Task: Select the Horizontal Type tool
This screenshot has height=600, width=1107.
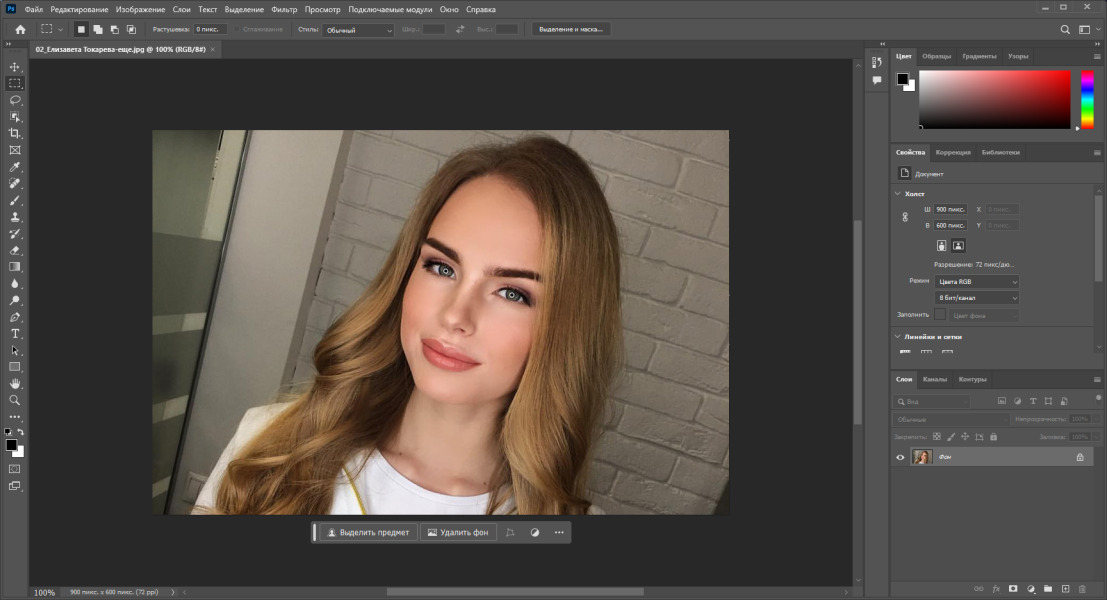Action: (x=15, y=334)
